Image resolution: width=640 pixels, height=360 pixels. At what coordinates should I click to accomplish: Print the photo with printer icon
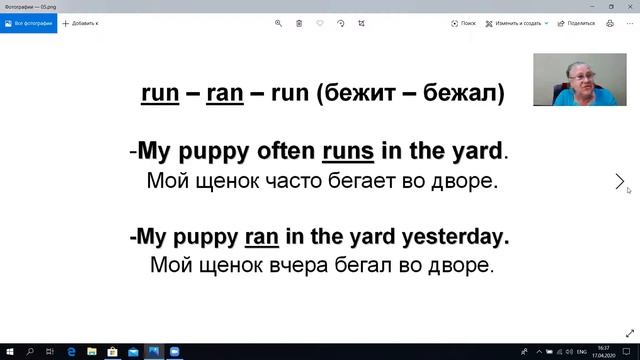pyautogui.click(x=610, y=23)
